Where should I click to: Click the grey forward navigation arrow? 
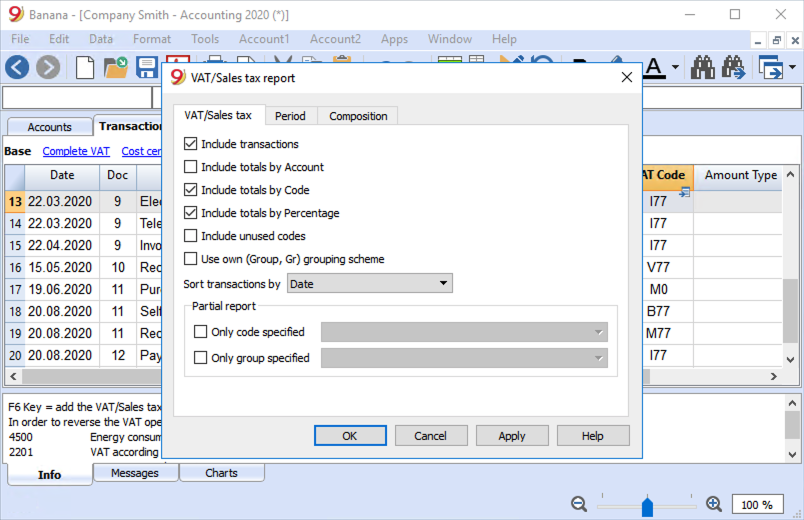pyautogui.click(x=48, y=67)
